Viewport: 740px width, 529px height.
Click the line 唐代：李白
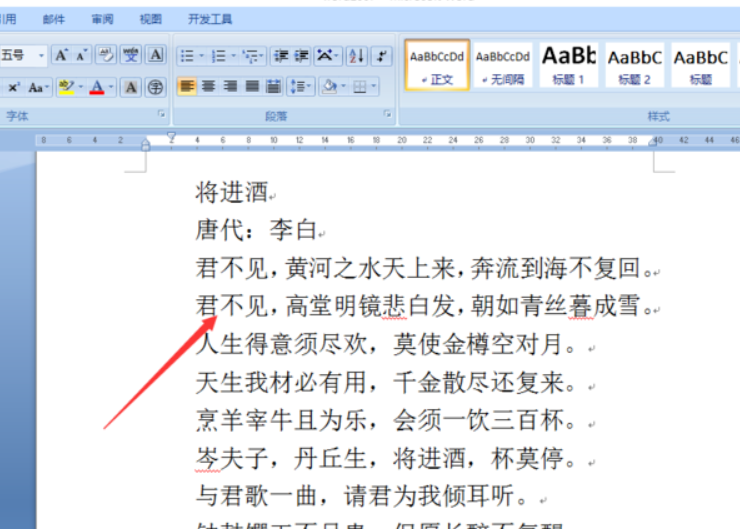[x=256, y=230]
